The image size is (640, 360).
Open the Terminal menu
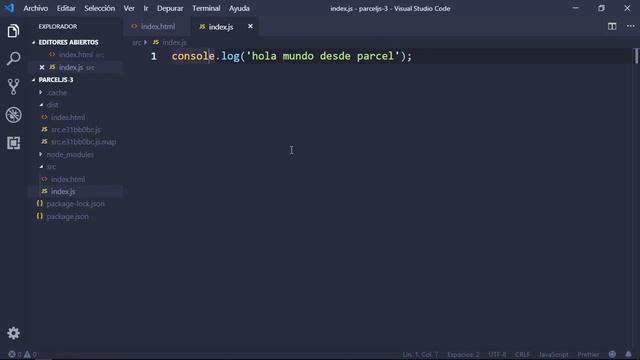tap(206, 8)
